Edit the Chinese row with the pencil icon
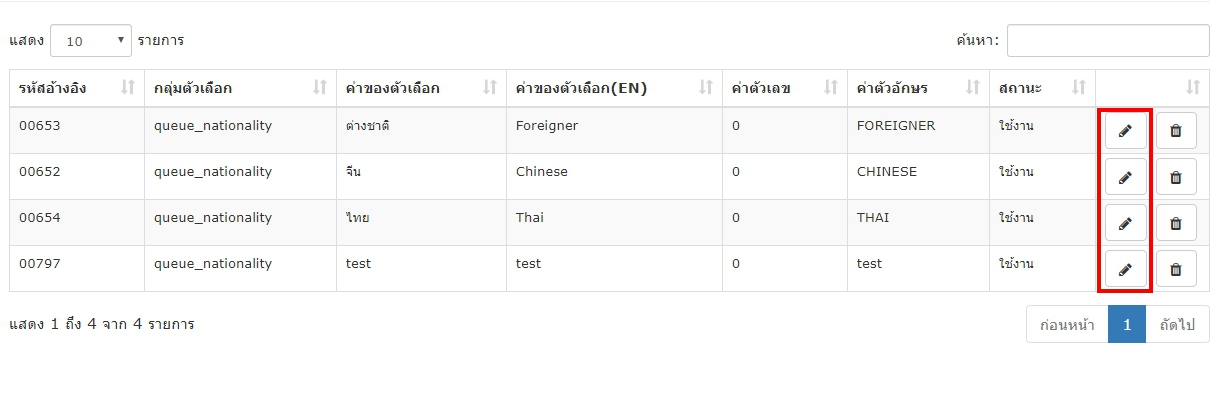The height and width of the screenshot is (400, 1218). tap(1125, 177)
